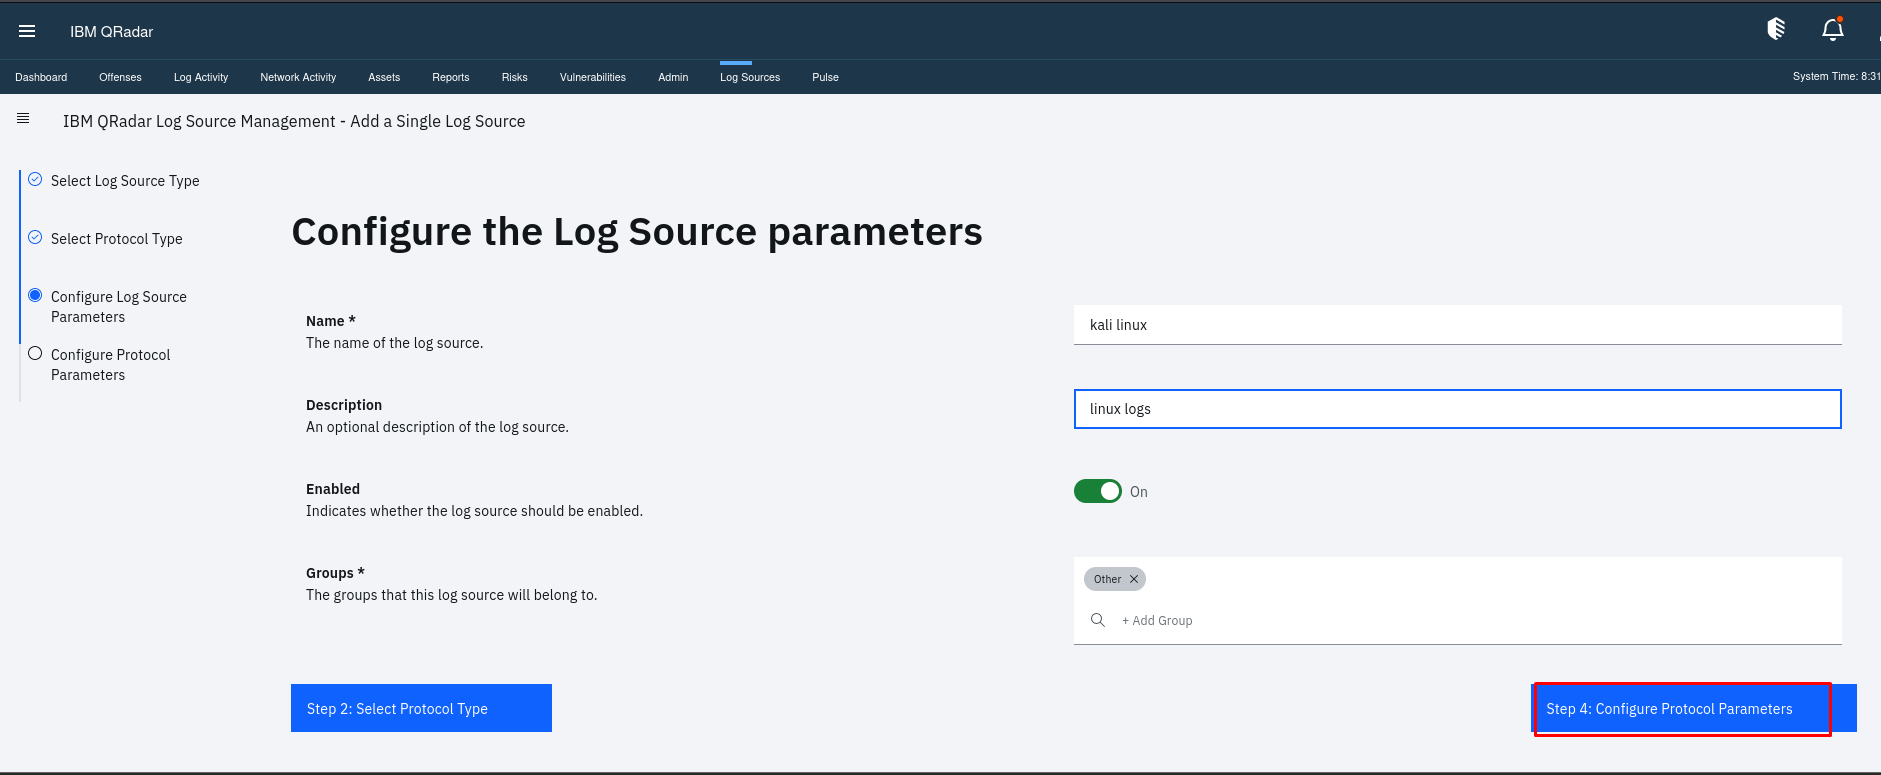This screenshot has width=1881, height=775.
Task: Click the Configure Protocol Parameters step label
Action: click(110, 365)
